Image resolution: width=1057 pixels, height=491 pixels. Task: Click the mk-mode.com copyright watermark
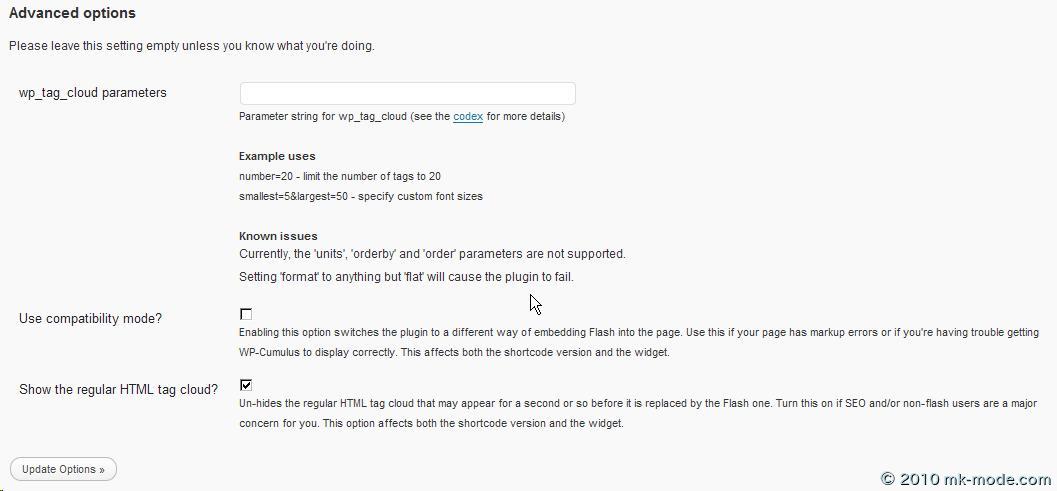coord(966,479)
